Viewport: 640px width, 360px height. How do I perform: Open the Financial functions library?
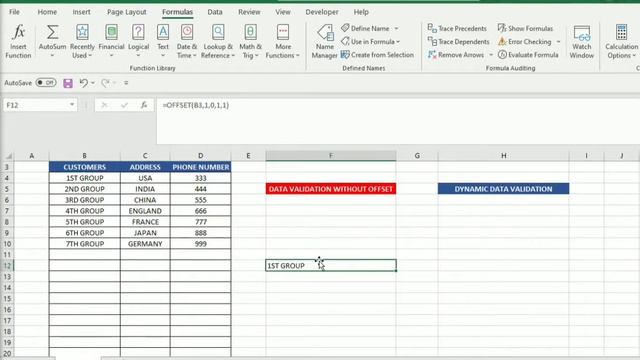[111, 41]
